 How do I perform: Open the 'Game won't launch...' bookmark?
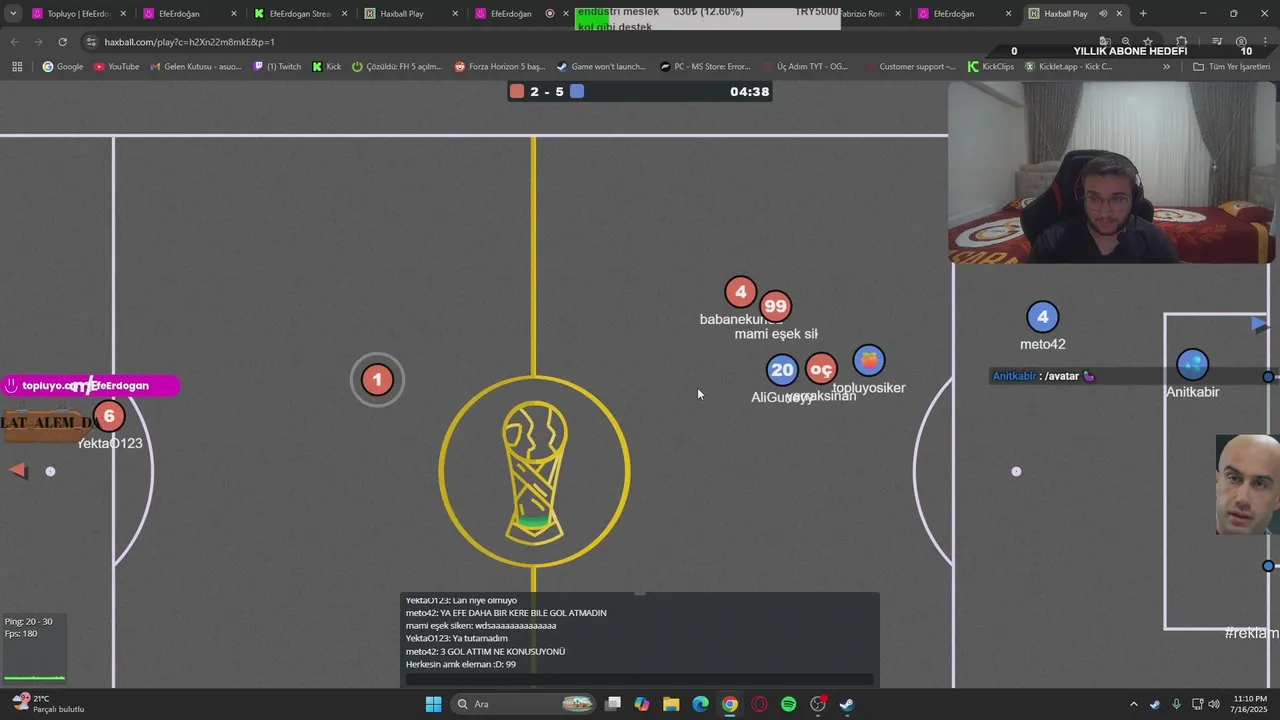coord(601,67)
